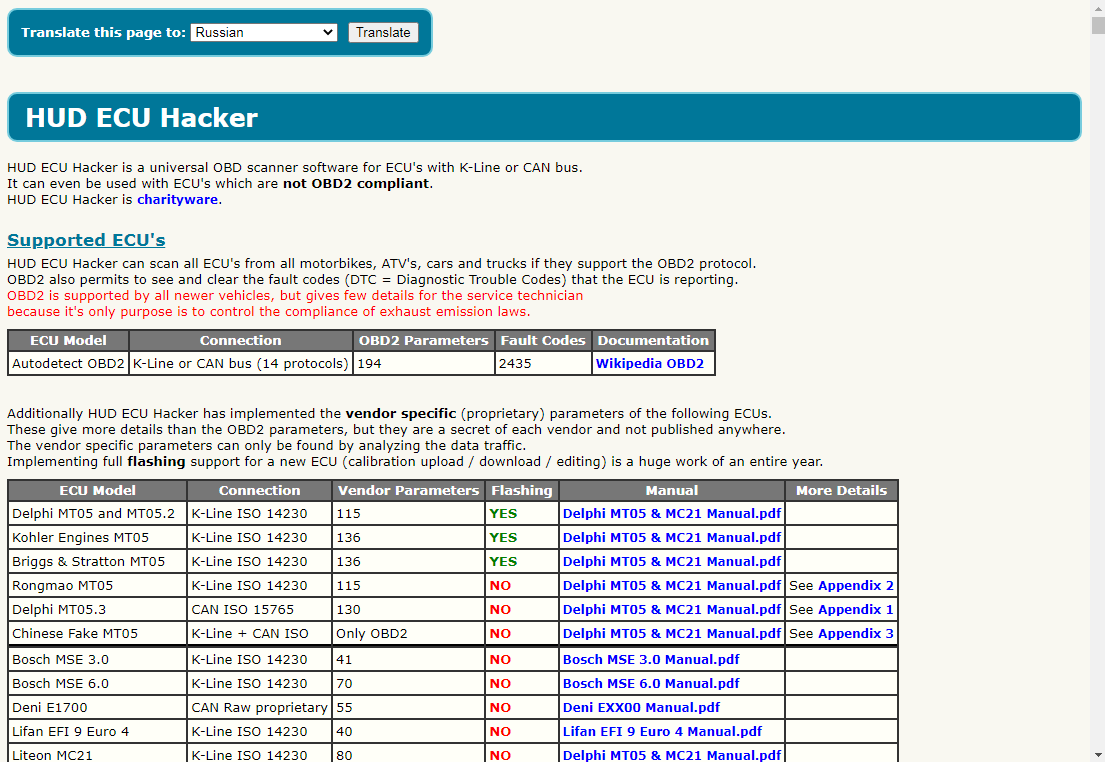
Task: Click the '55' vendor parameters cell
Action: tap(409, 708)
